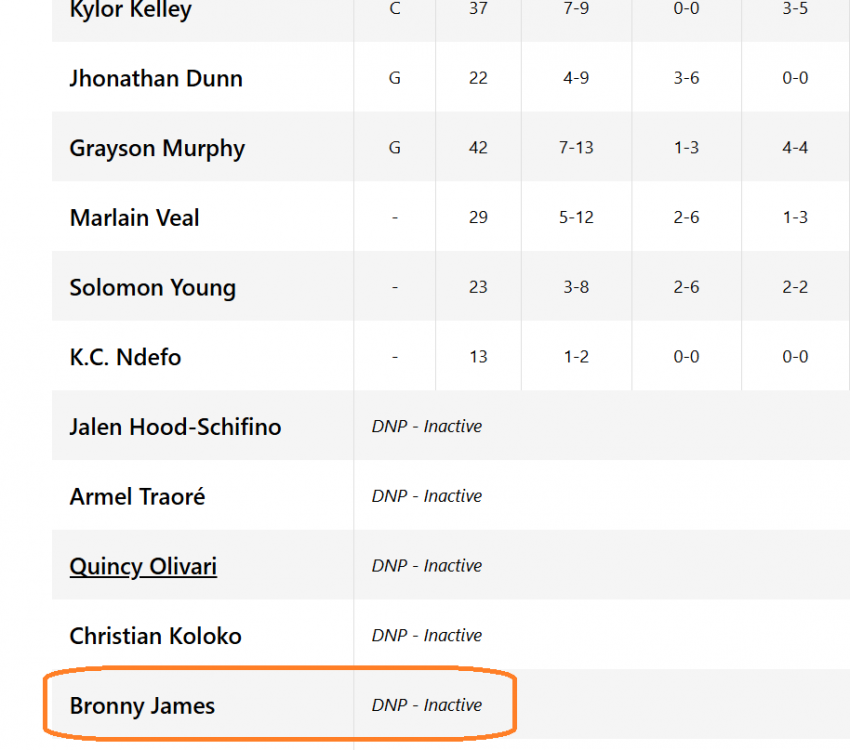Image resolution: width=850 pixels, height=750 pixels.
Task: Click Jhonathan Dunn's 3-6 three-point cell
Action: point(686,78)
